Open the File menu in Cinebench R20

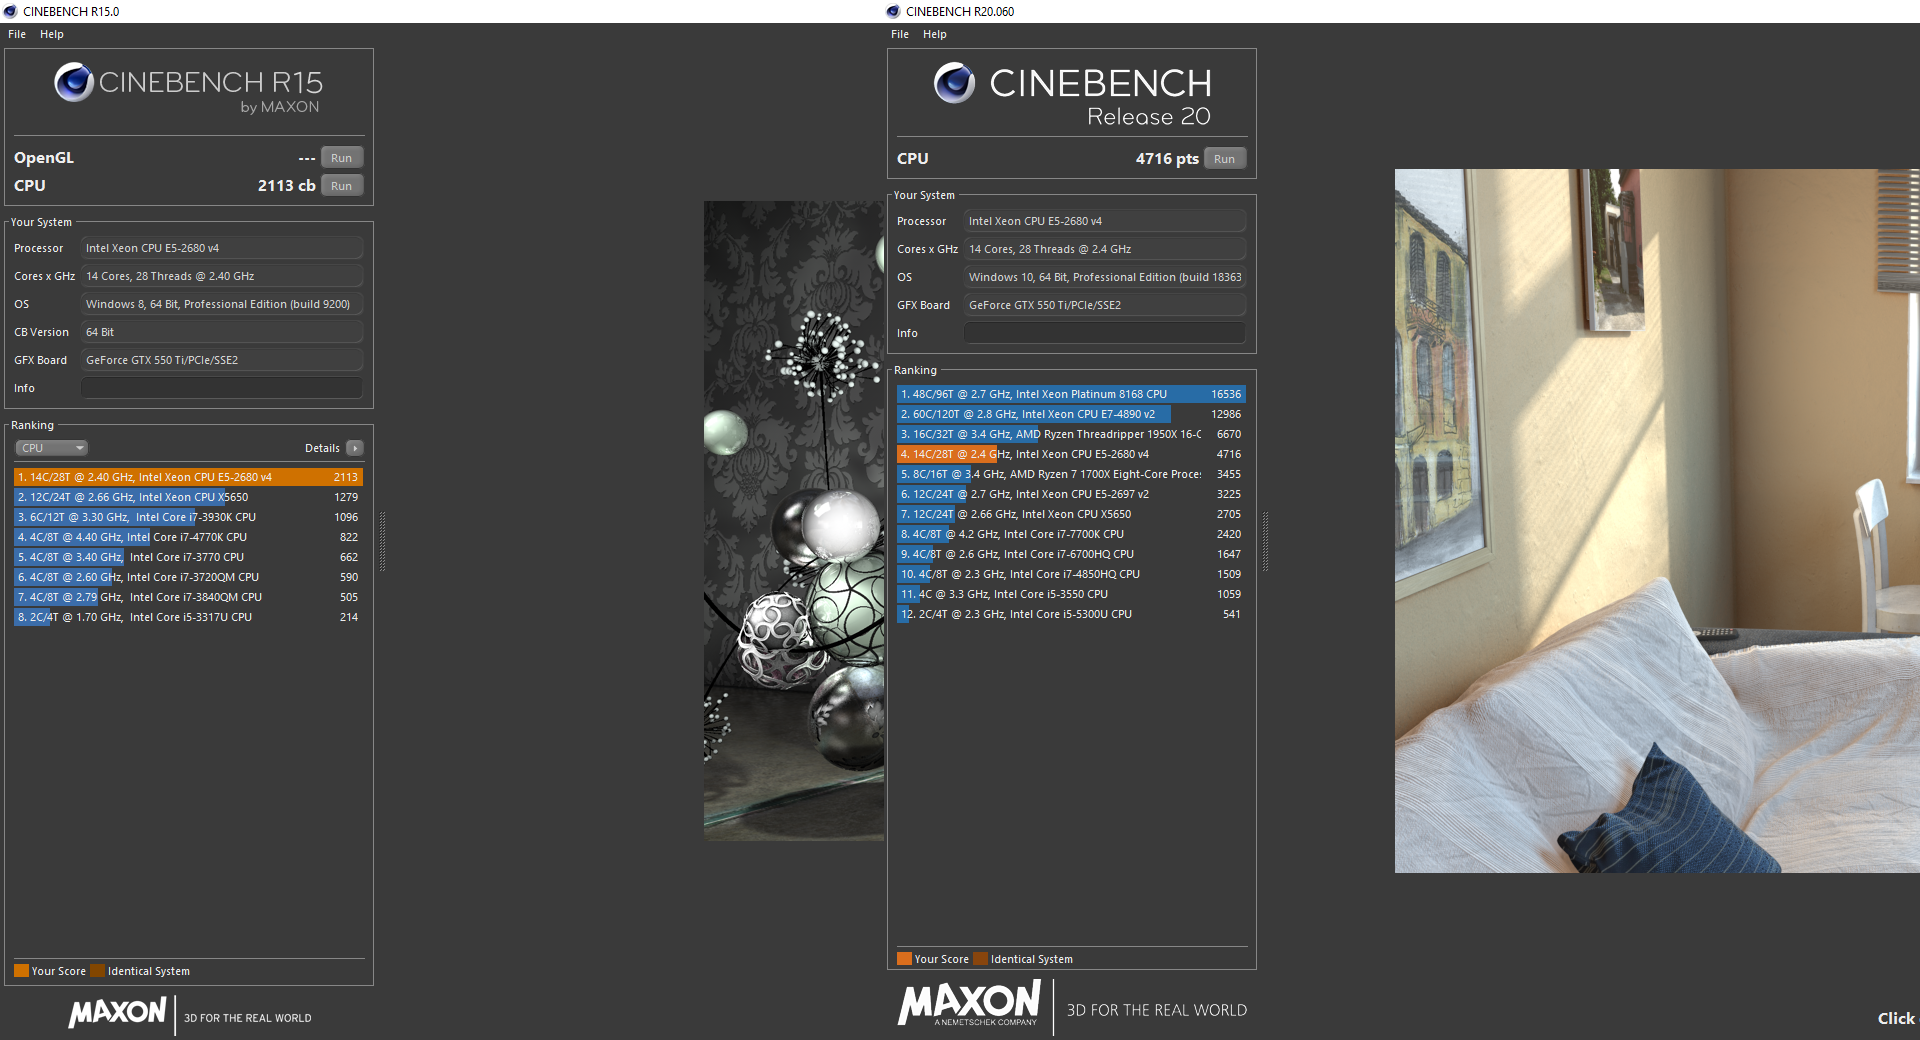900,34
